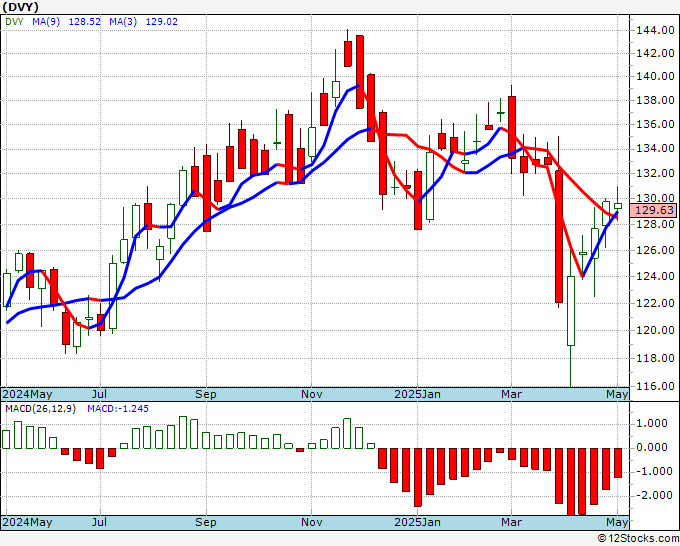The height and width of the screenshot is (546, 680).
Task: Click the DVY legend label
Action: (14, 22)
